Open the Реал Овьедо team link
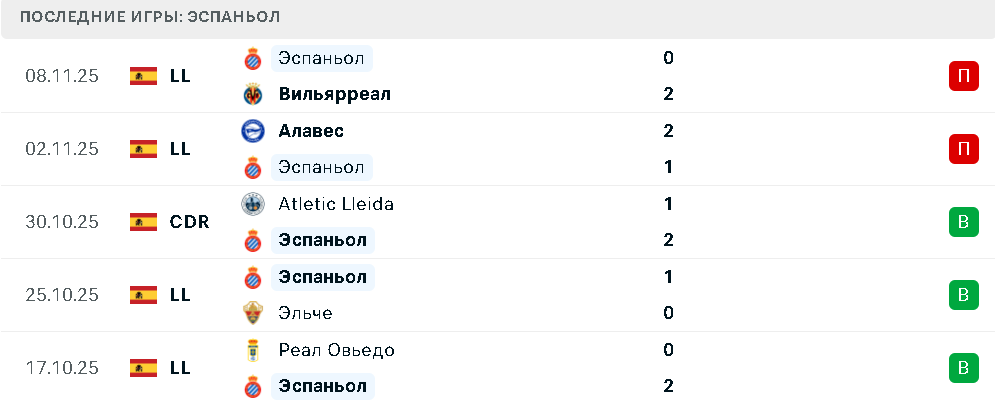This screenshot has height=402, width=995. tap(337, 350)
